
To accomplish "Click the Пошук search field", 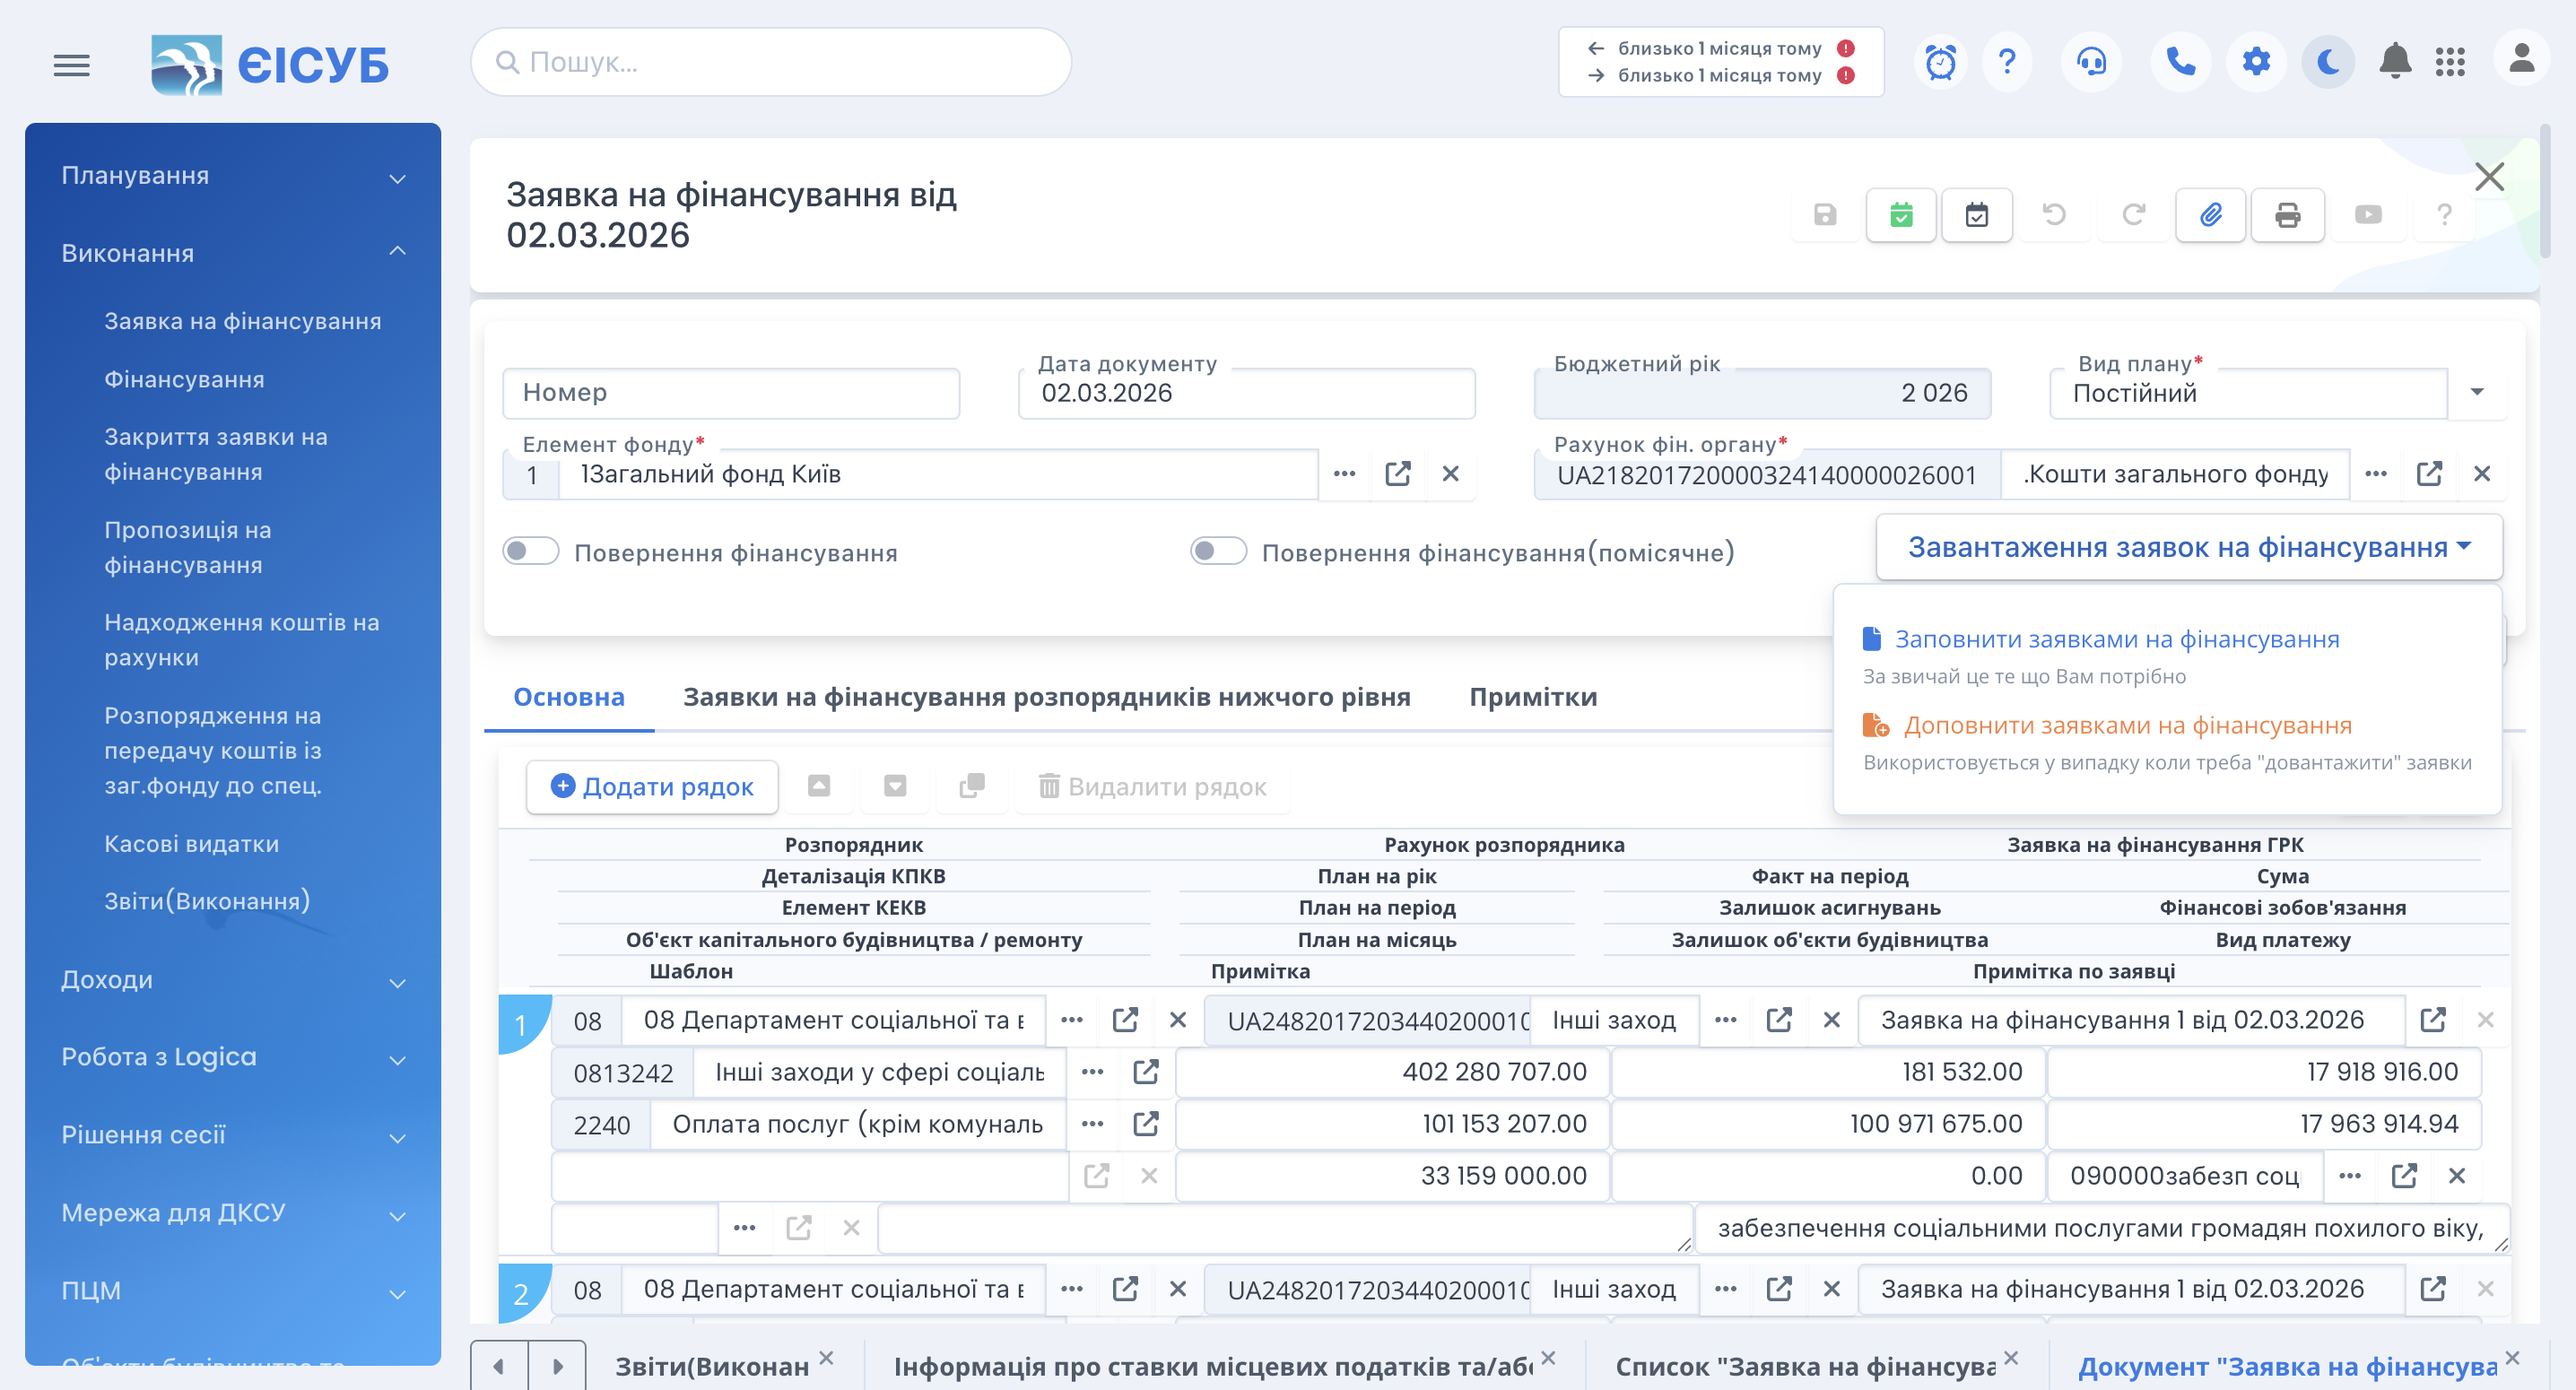I will (771, 62).
